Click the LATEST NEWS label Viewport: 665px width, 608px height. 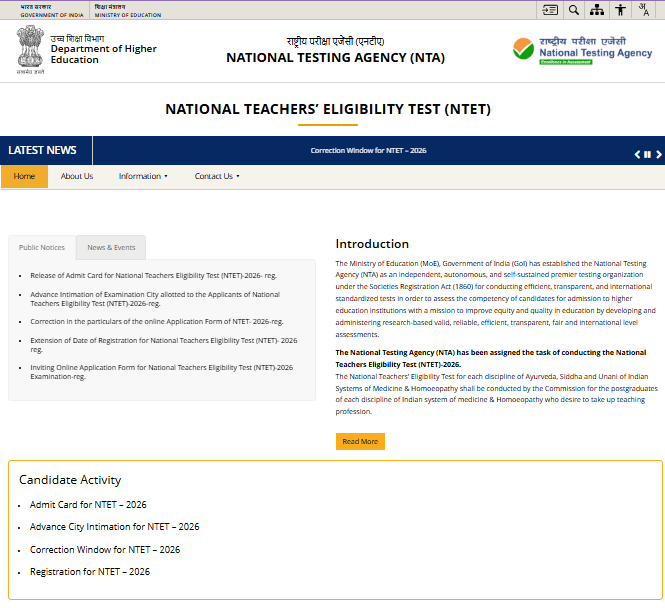tap(42, 150)
